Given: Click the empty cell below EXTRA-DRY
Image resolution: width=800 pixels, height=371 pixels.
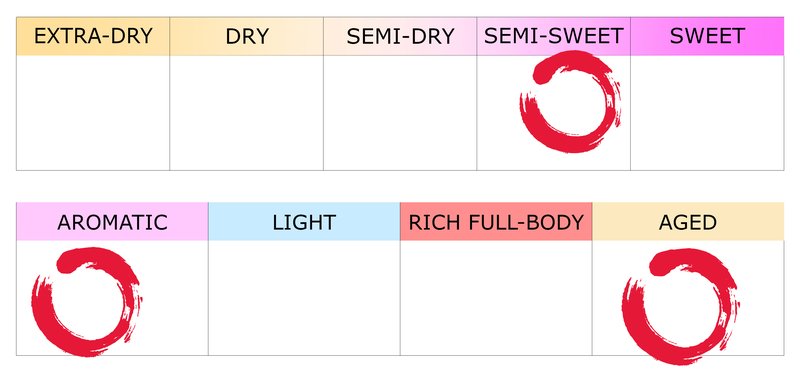Looking at the screenshot, I should click(93, 113).
